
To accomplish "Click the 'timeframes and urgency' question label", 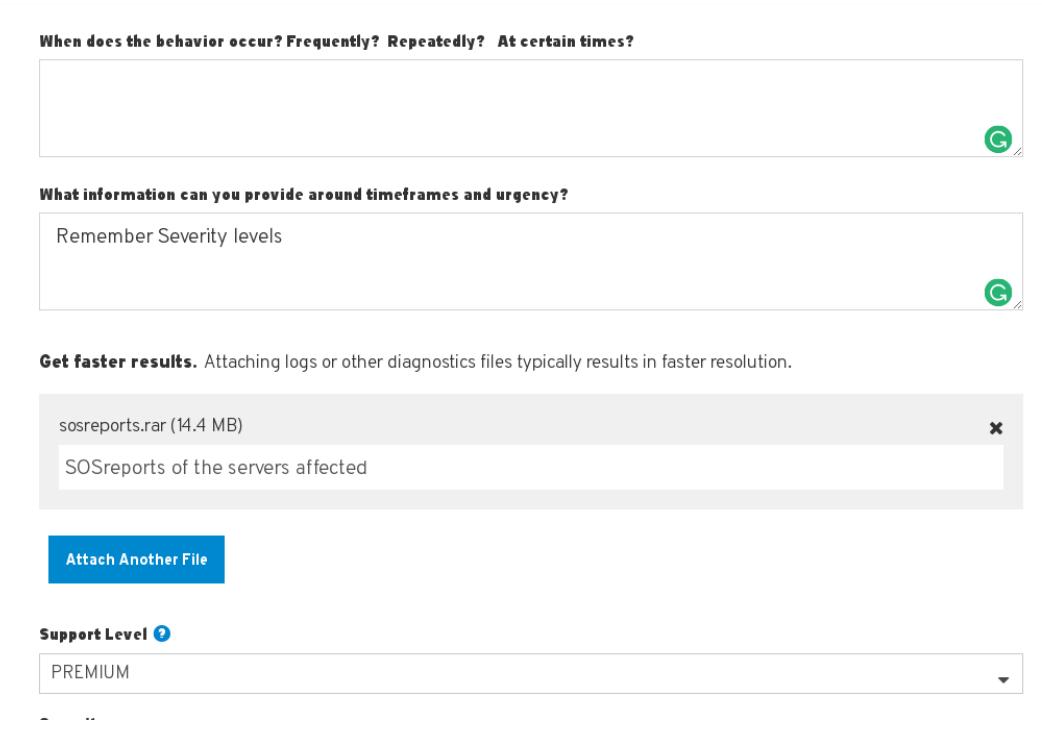I will click(x=303, y=194).
